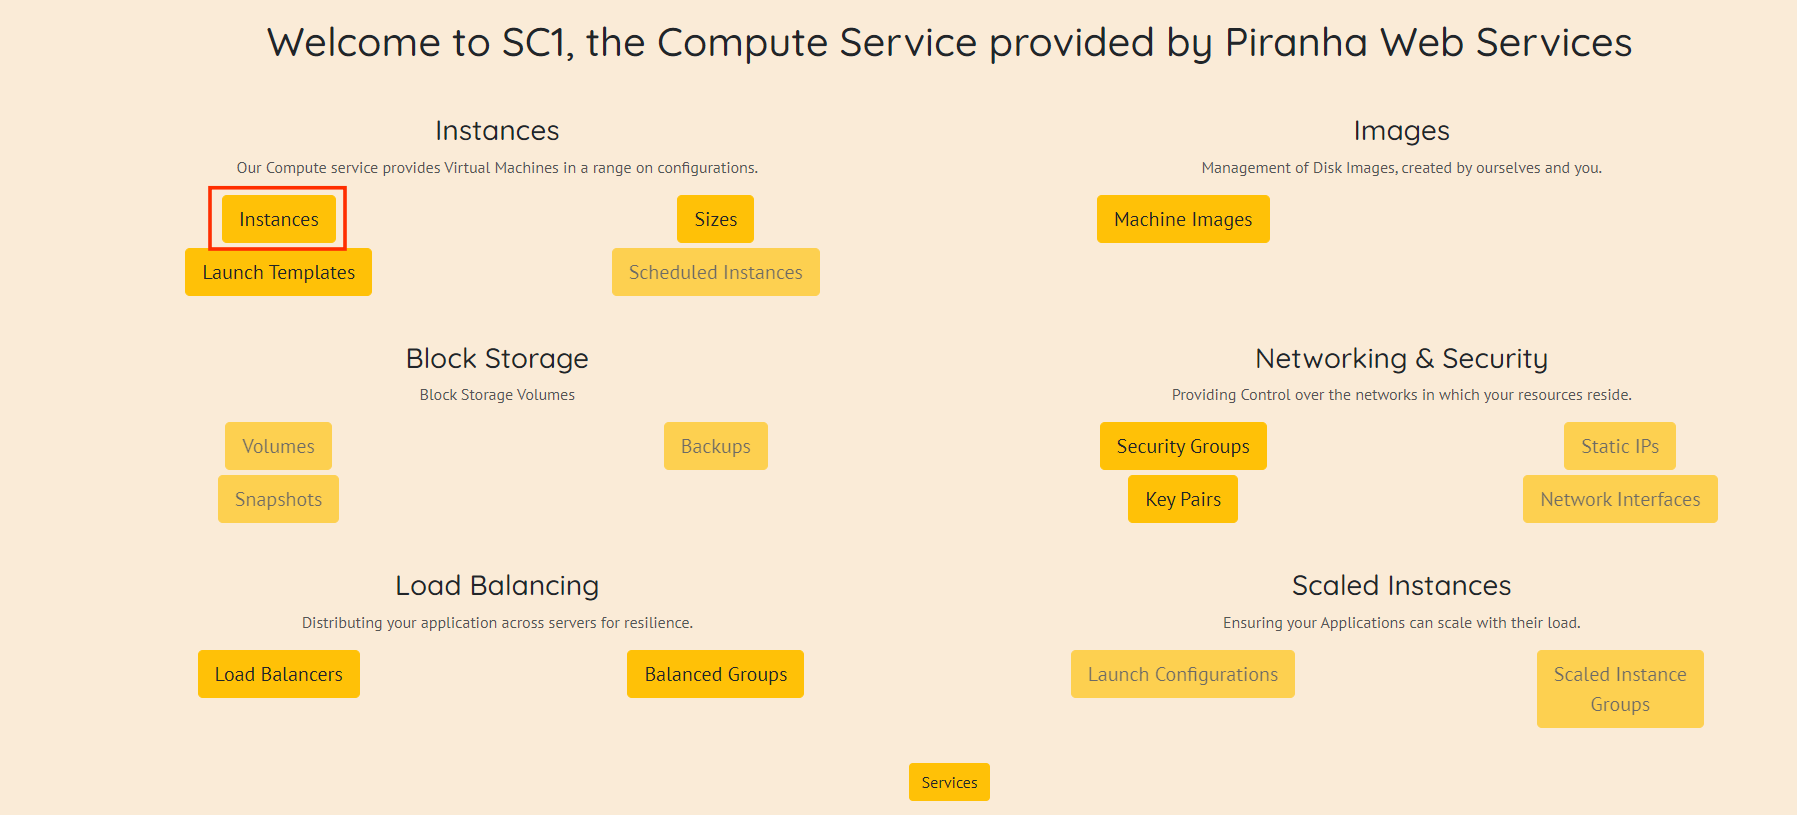Image resolution: width=1797 pixels, height=815 pixels.
Task: Open Security Groups
Action: [1182, 446]
